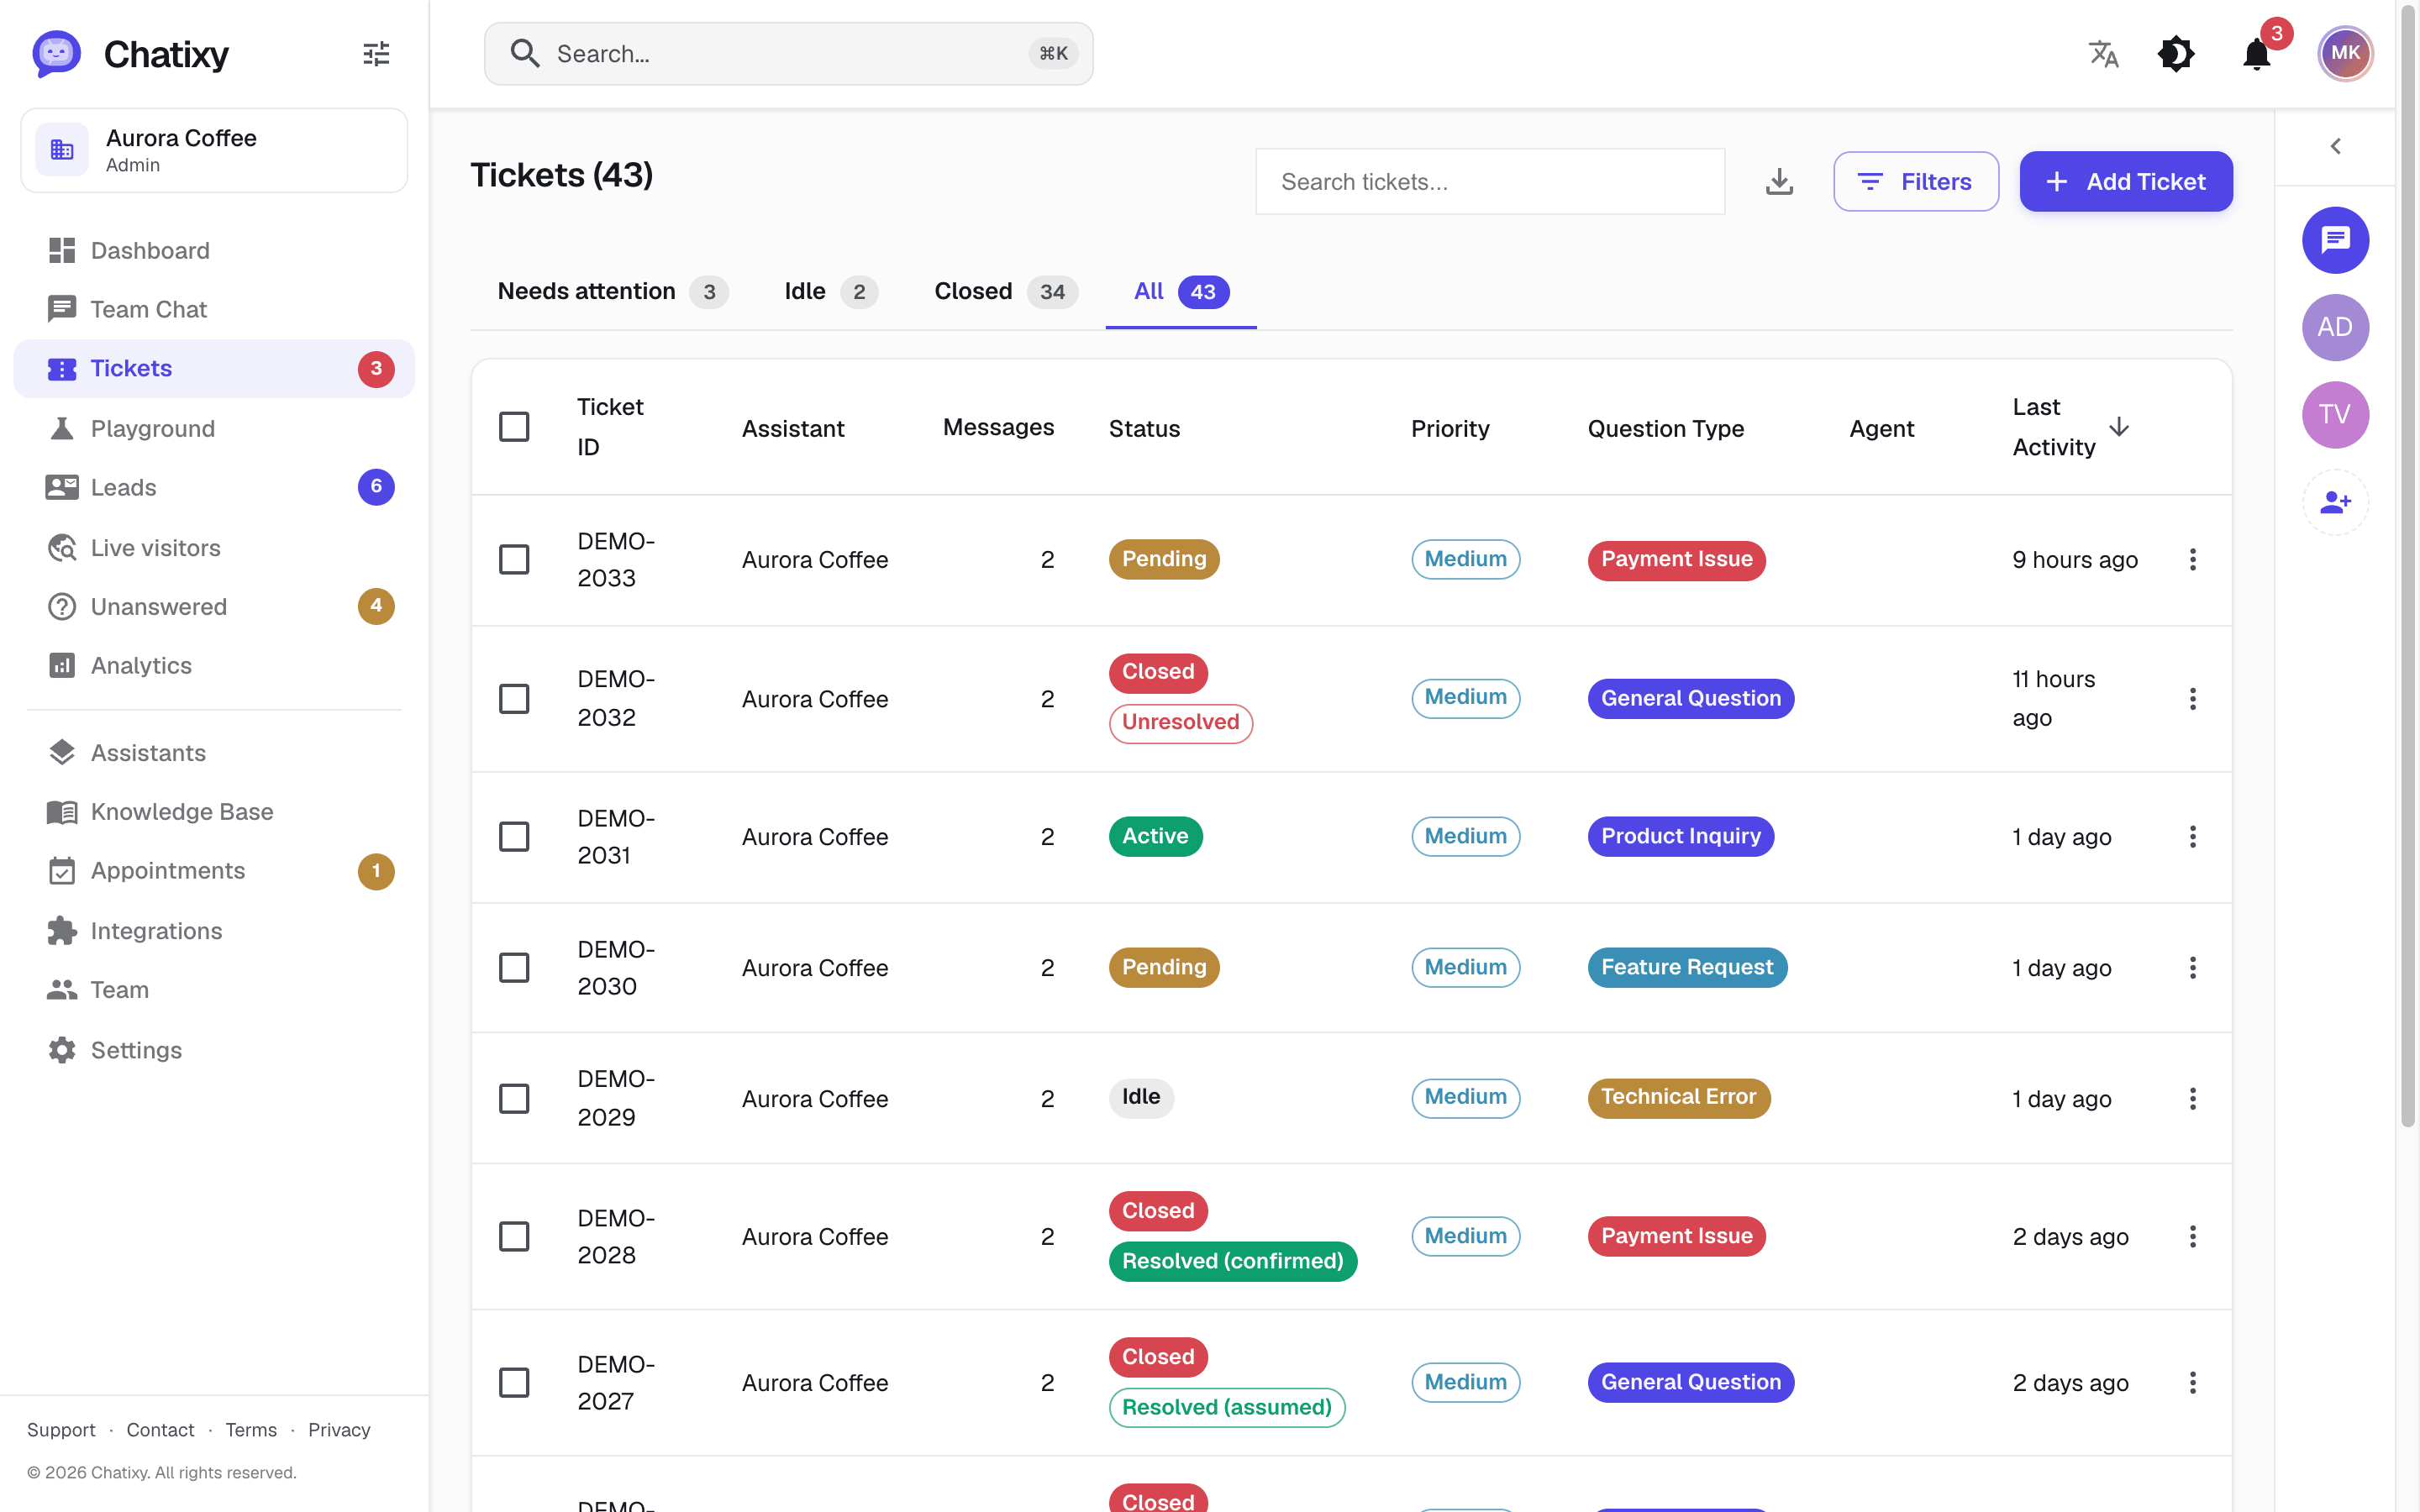Open row menu for DEMO-2033
This screenshot has height=1512, width=2420.
pos(2192,559)
